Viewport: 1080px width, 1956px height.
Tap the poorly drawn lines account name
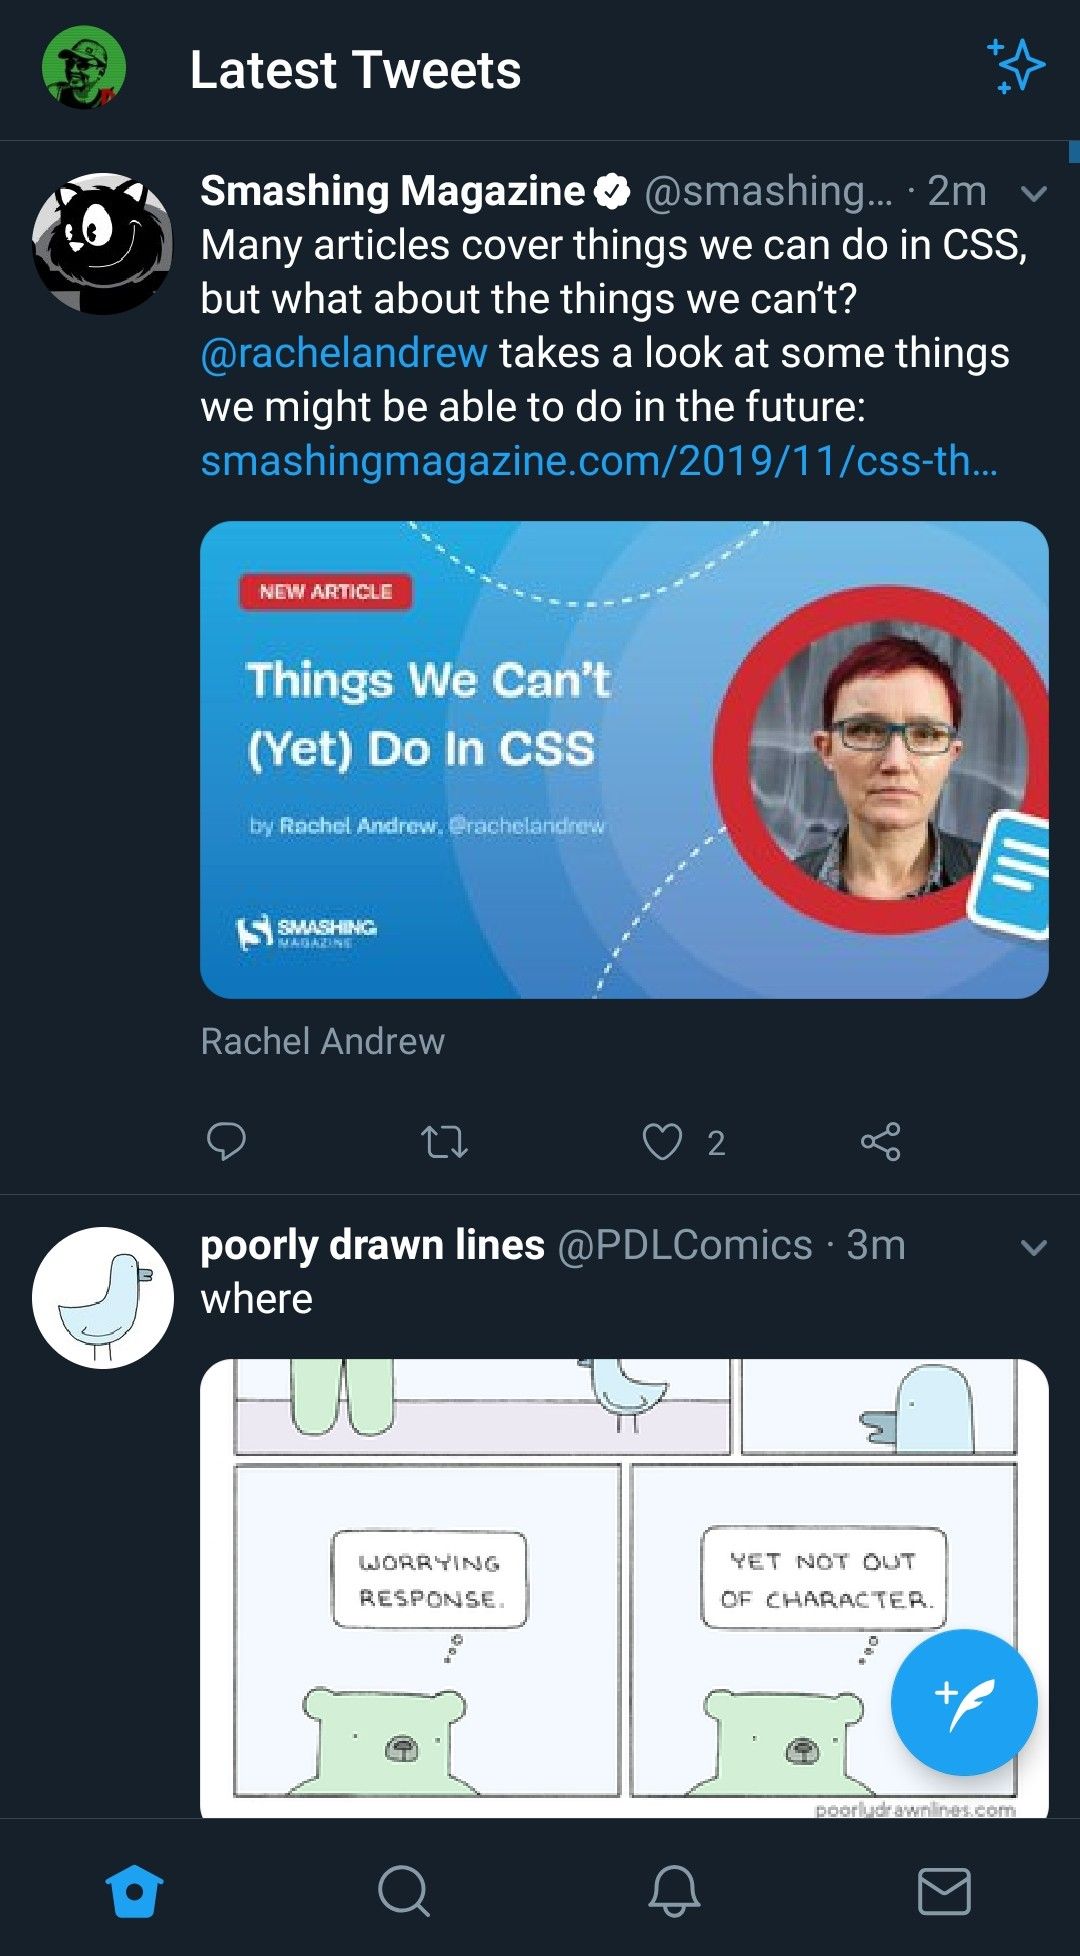coord(372,1246)
